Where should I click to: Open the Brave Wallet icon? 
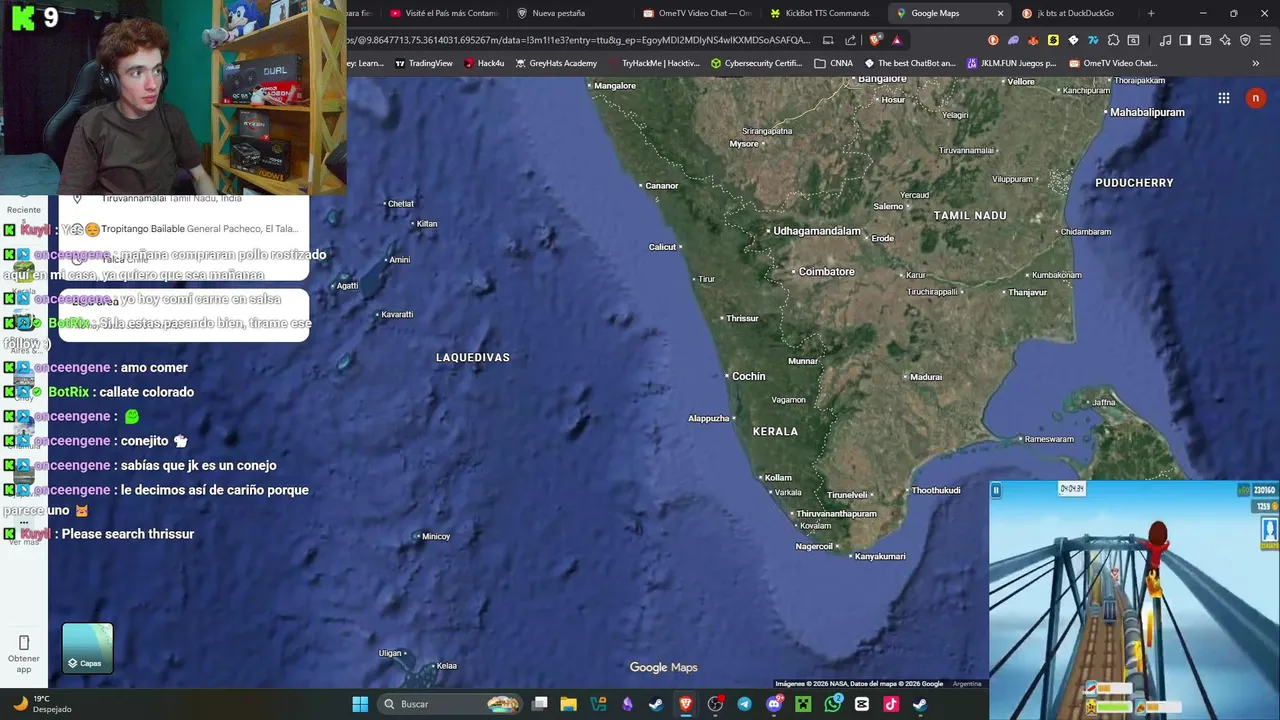(x=1205, y=40)
